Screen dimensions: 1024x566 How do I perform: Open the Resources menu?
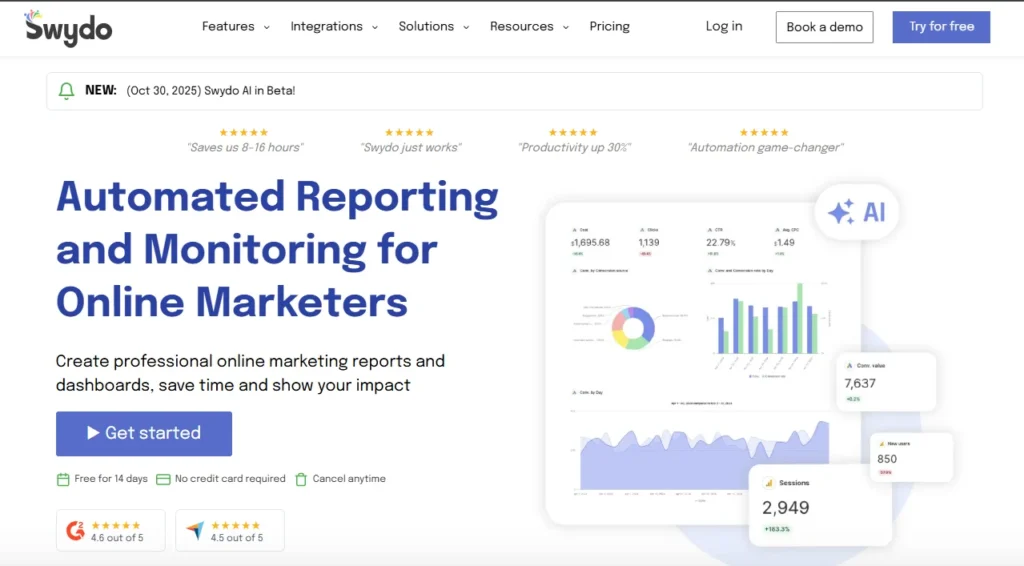point(521,26)
